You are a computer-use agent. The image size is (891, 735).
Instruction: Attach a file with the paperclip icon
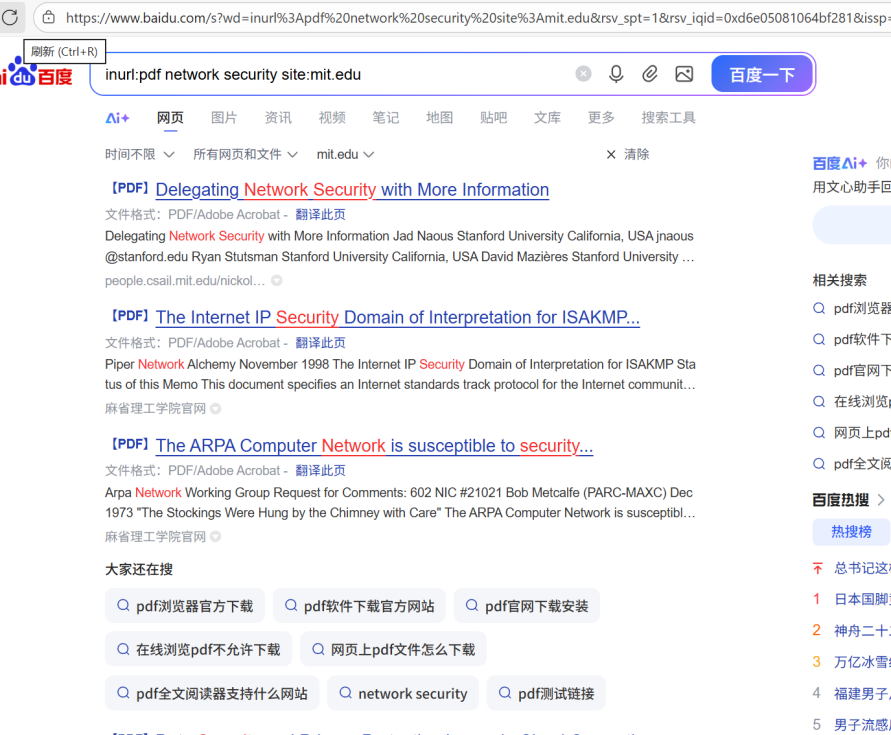(650, 74)
